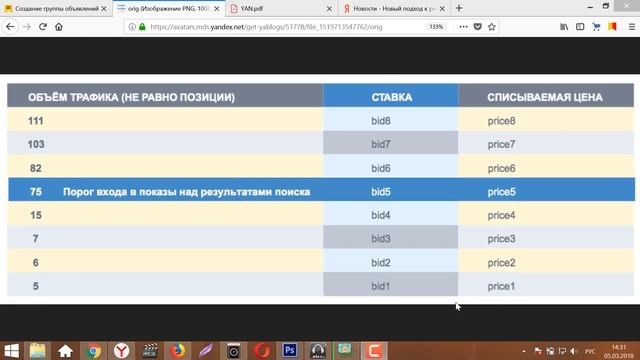Click the forward navigation arrow
This screenshot has width=640, height=360.
pyautogui.click(x=27, y=27)
